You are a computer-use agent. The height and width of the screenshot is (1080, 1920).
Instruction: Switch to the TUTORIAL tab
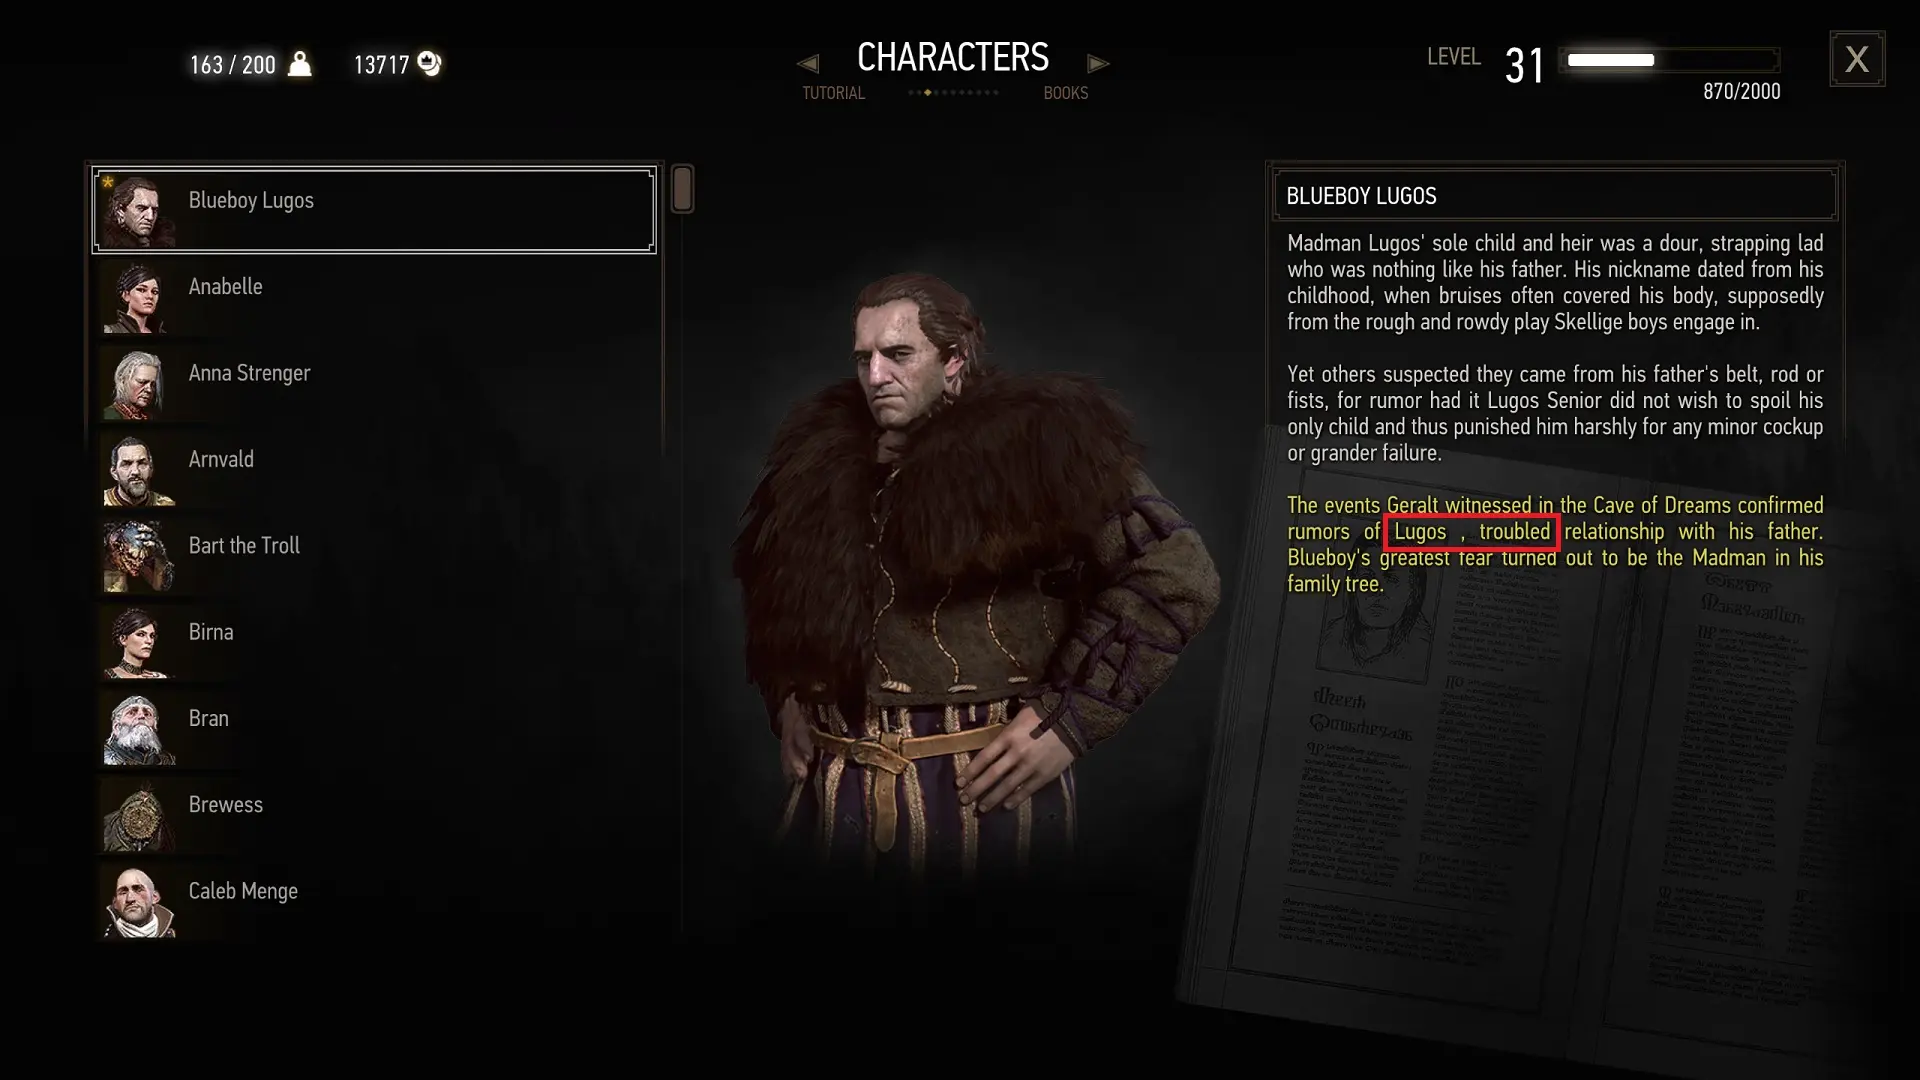click(x=833, y=93)
